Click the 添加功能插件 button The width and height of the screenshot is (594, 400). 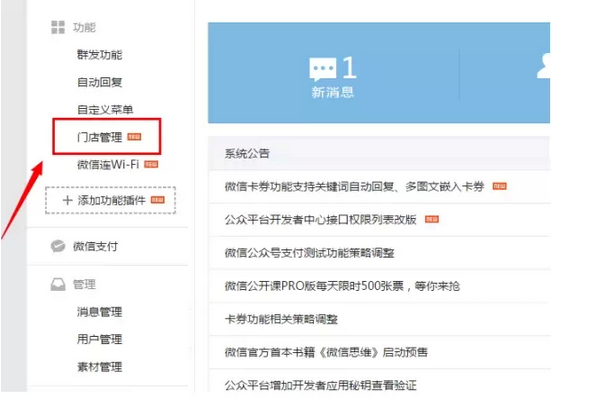(x=110, y=200)
